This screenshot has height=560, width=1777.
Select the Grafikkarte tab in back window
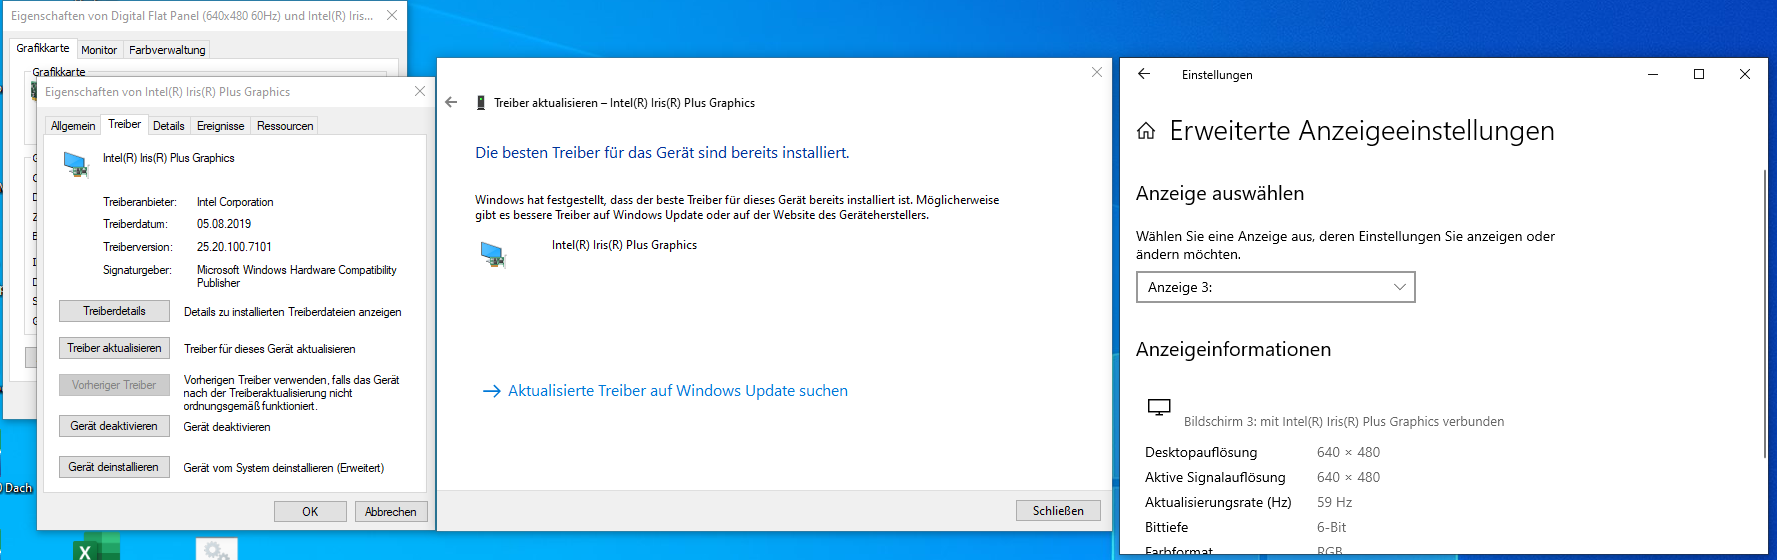(43, 48)
